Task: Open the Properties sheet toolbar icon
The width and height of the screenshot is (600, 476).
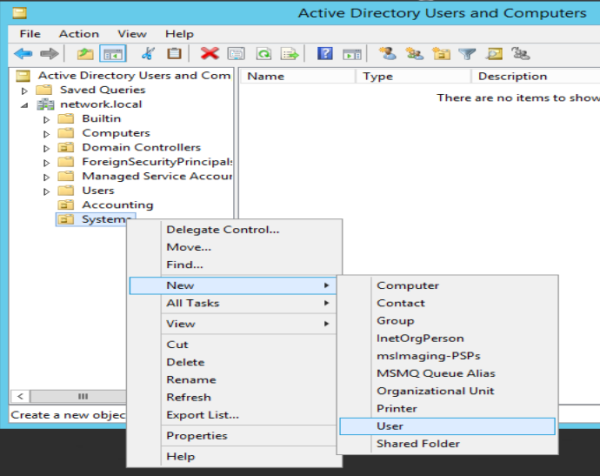Action: (236, 54)
